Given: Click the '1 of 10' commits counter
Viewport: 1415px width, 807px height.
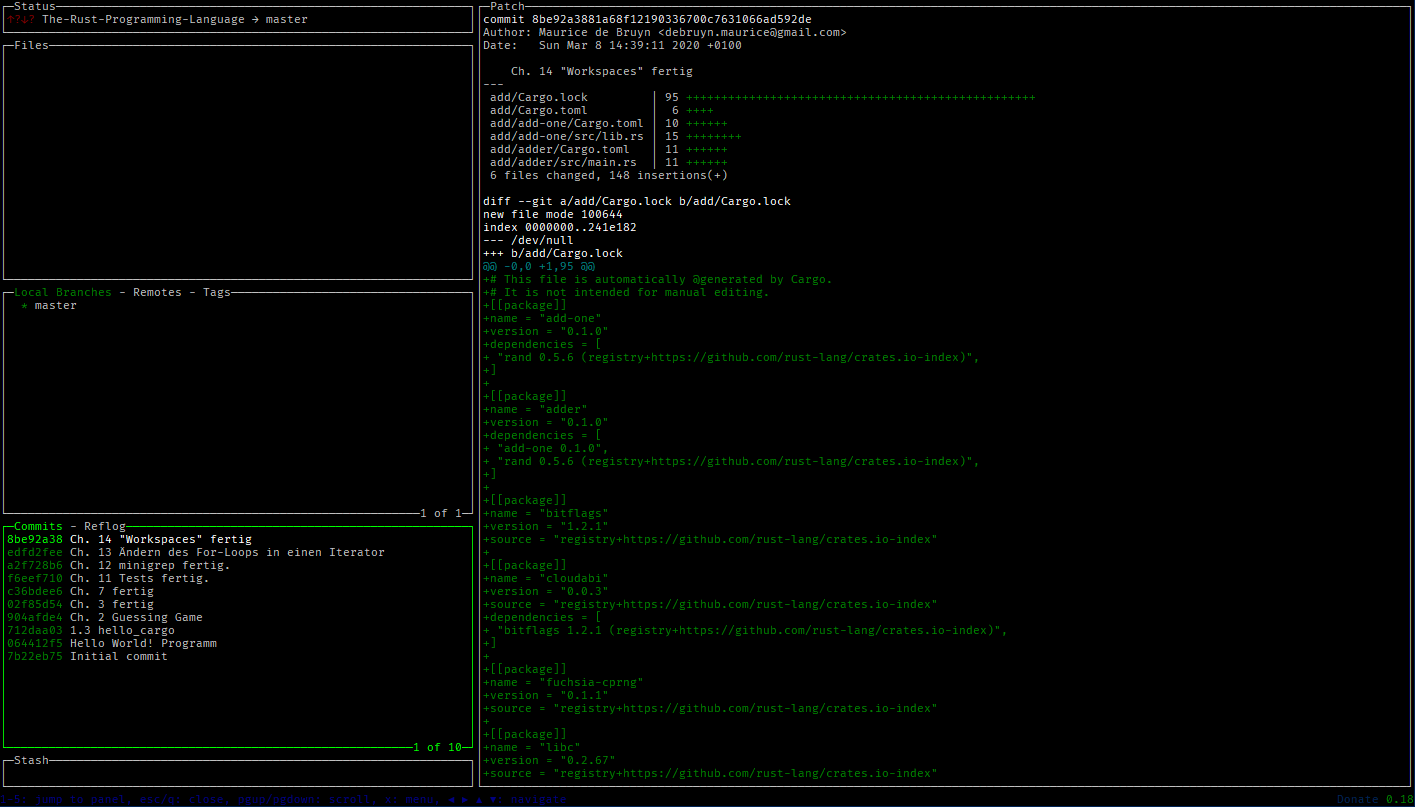Looking at the screenshot, I should 437,747.
